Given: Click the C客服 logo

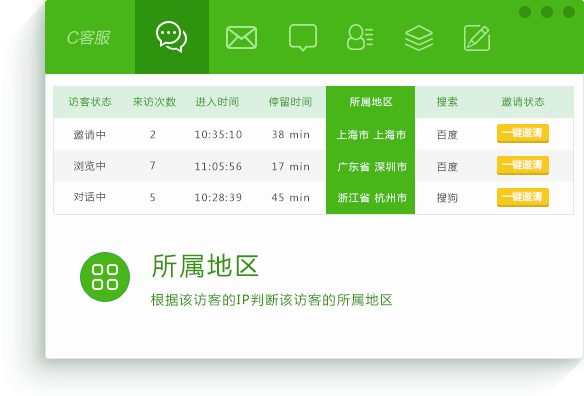Looking at the screenshot, I should [88, 38].
